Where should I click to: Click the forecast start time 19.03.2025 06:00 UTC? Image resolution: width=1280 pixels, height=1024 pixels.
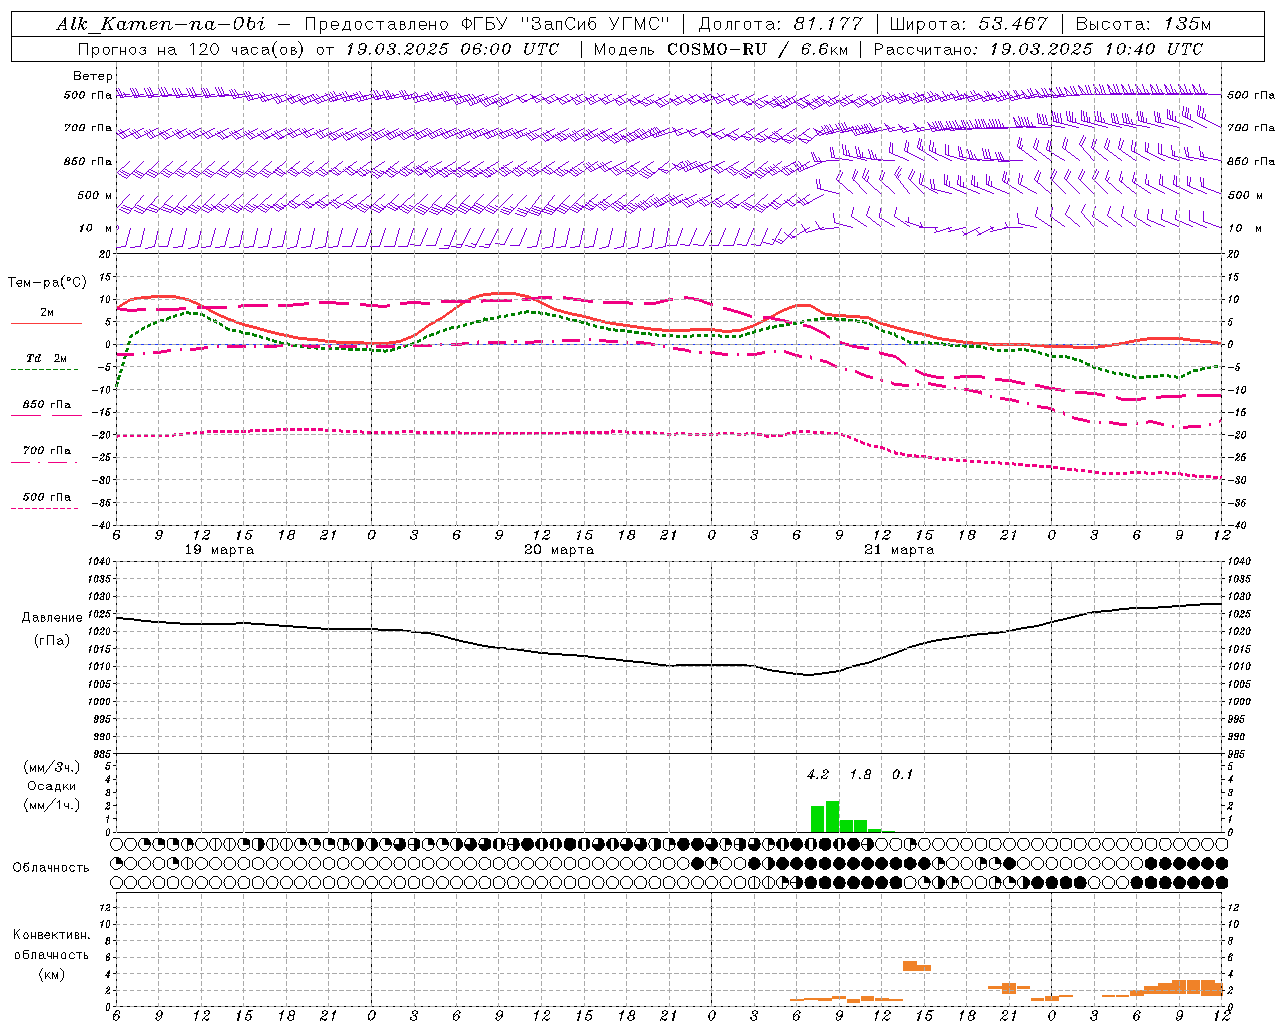452,49
